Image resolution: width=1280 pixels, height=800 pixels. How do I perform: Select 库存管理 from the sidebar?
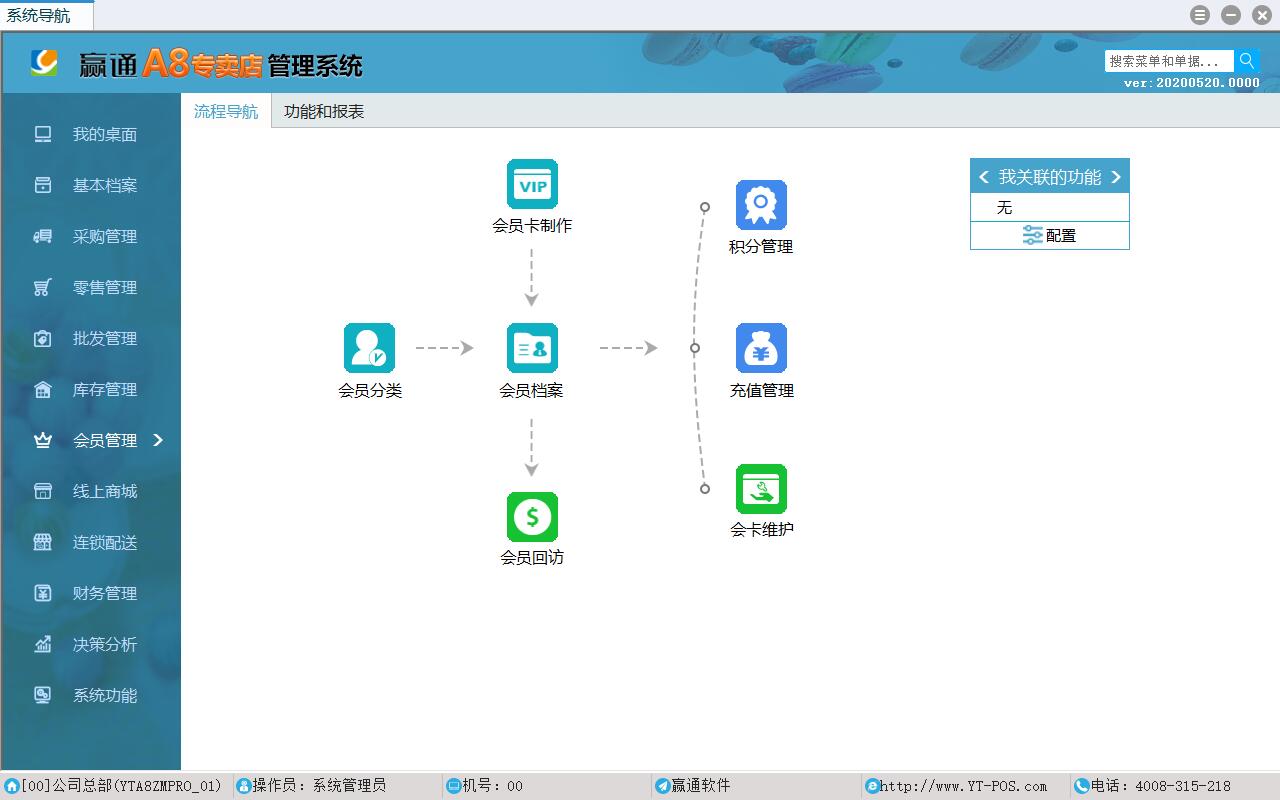coord(104,389)
